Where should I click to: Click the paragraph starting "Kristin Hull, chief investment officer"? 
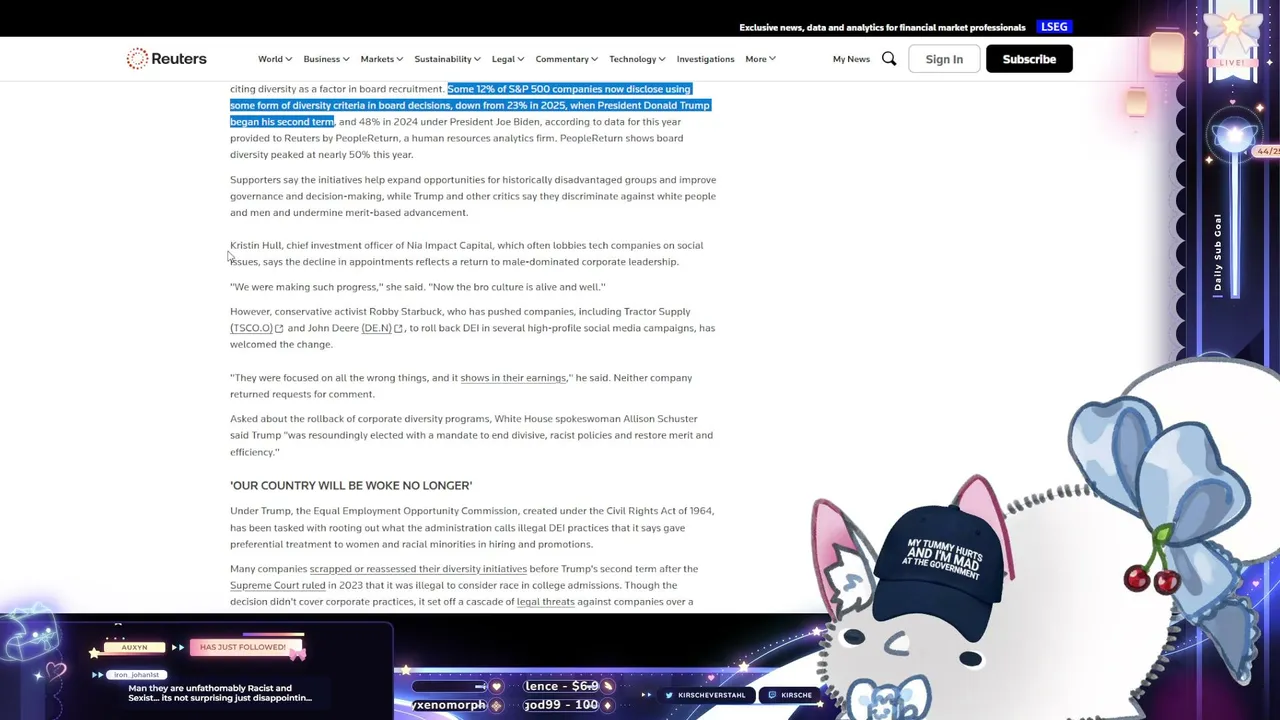467,253
